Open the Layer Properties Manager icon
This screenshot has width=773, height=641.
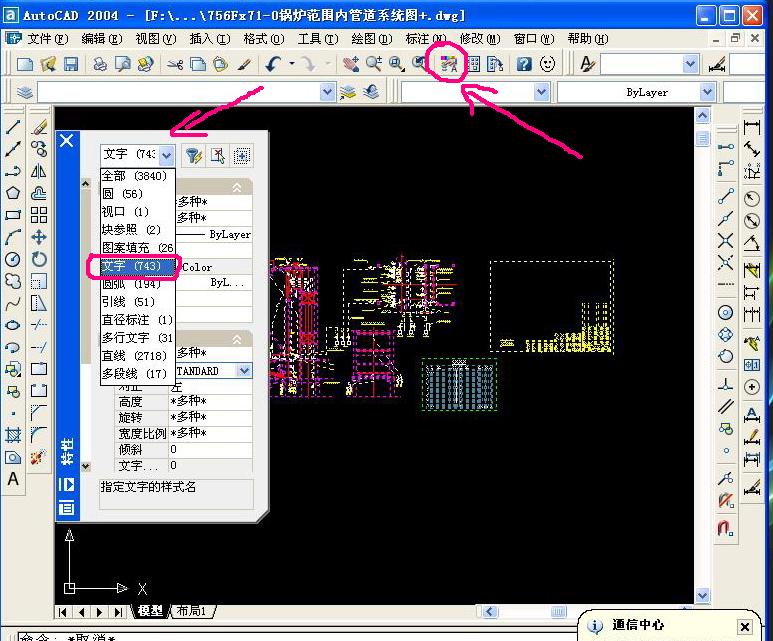[x=24, y=92]
